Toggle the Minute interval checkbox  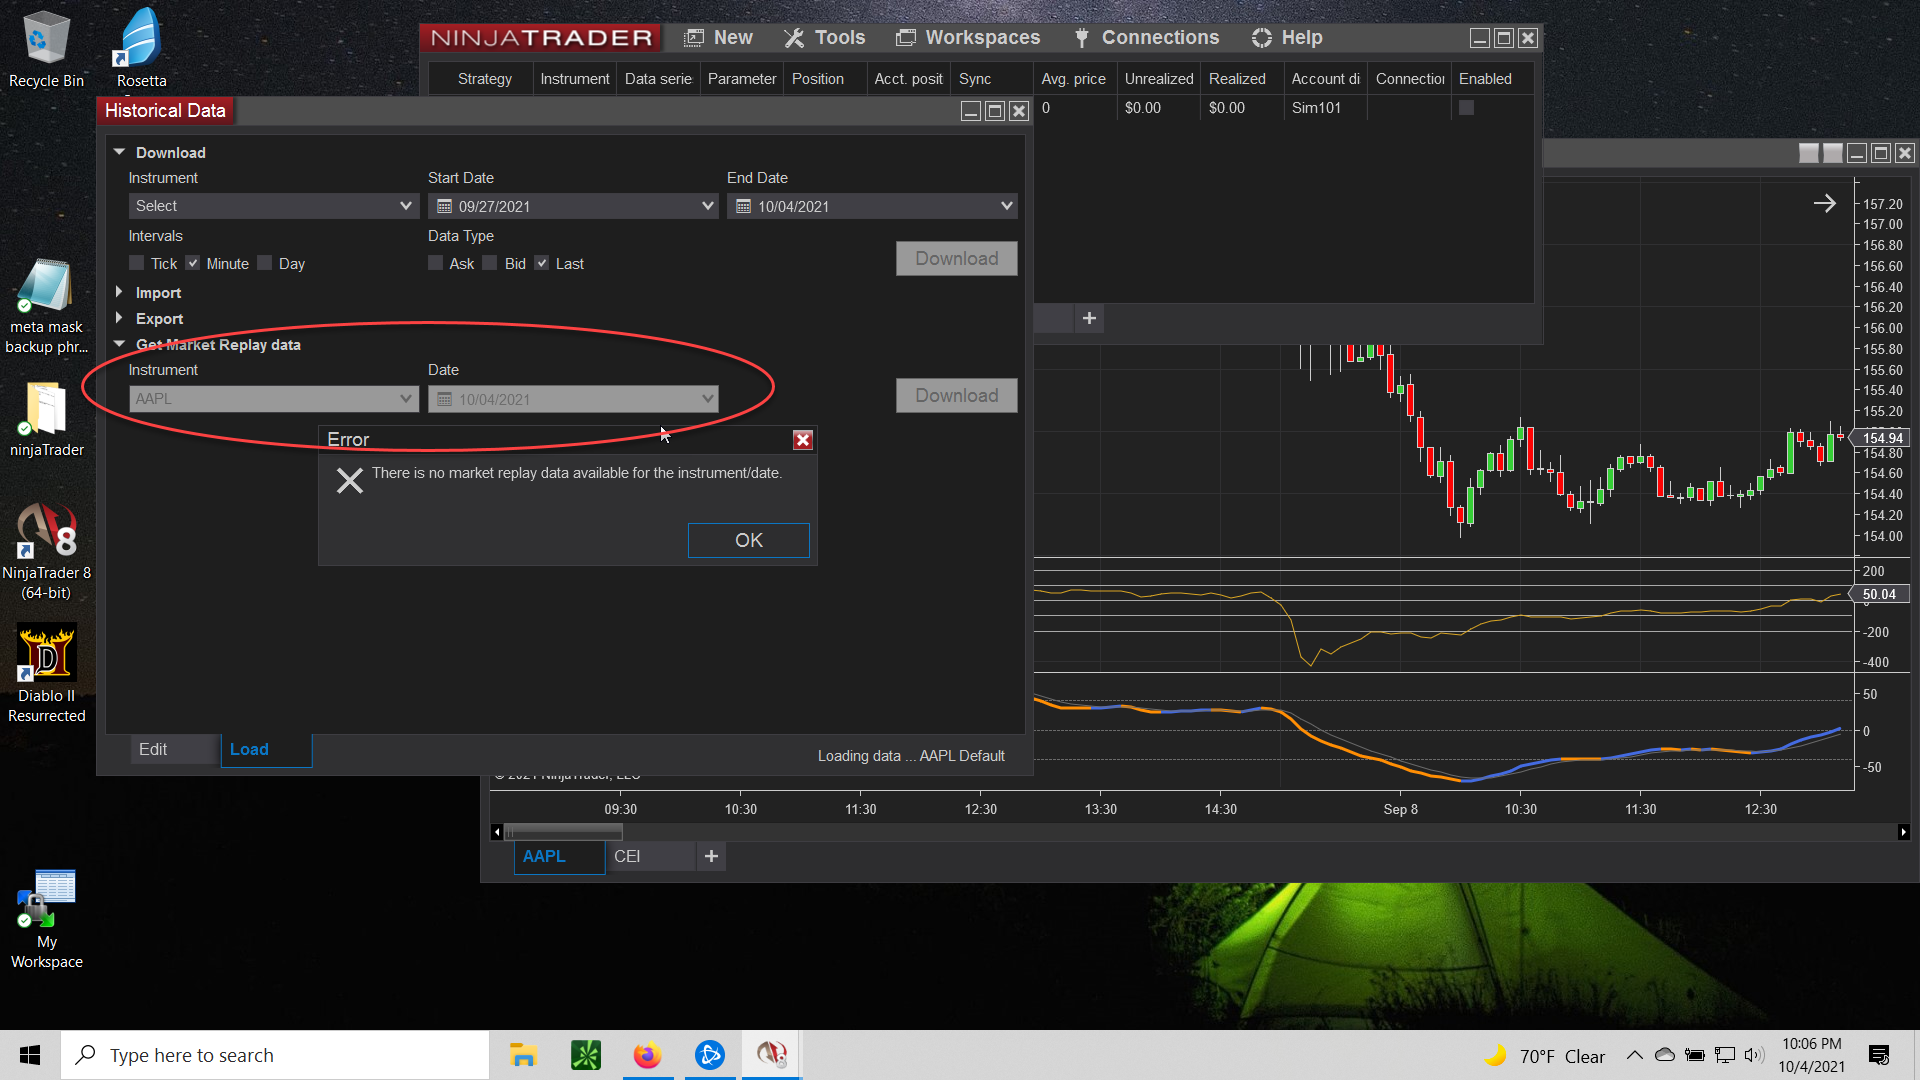[193, 263]
